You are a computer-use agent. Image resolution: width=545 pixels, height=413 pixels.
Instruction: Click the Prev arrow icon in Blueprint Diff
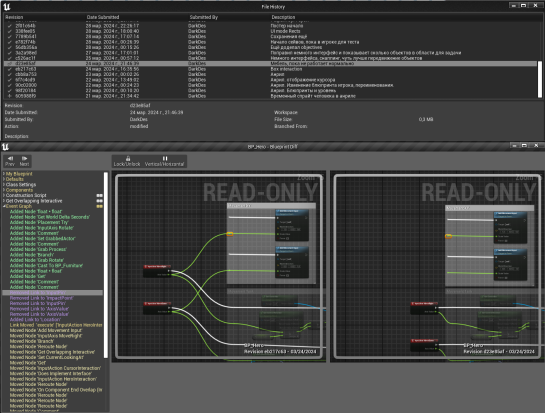click(10, 159)
